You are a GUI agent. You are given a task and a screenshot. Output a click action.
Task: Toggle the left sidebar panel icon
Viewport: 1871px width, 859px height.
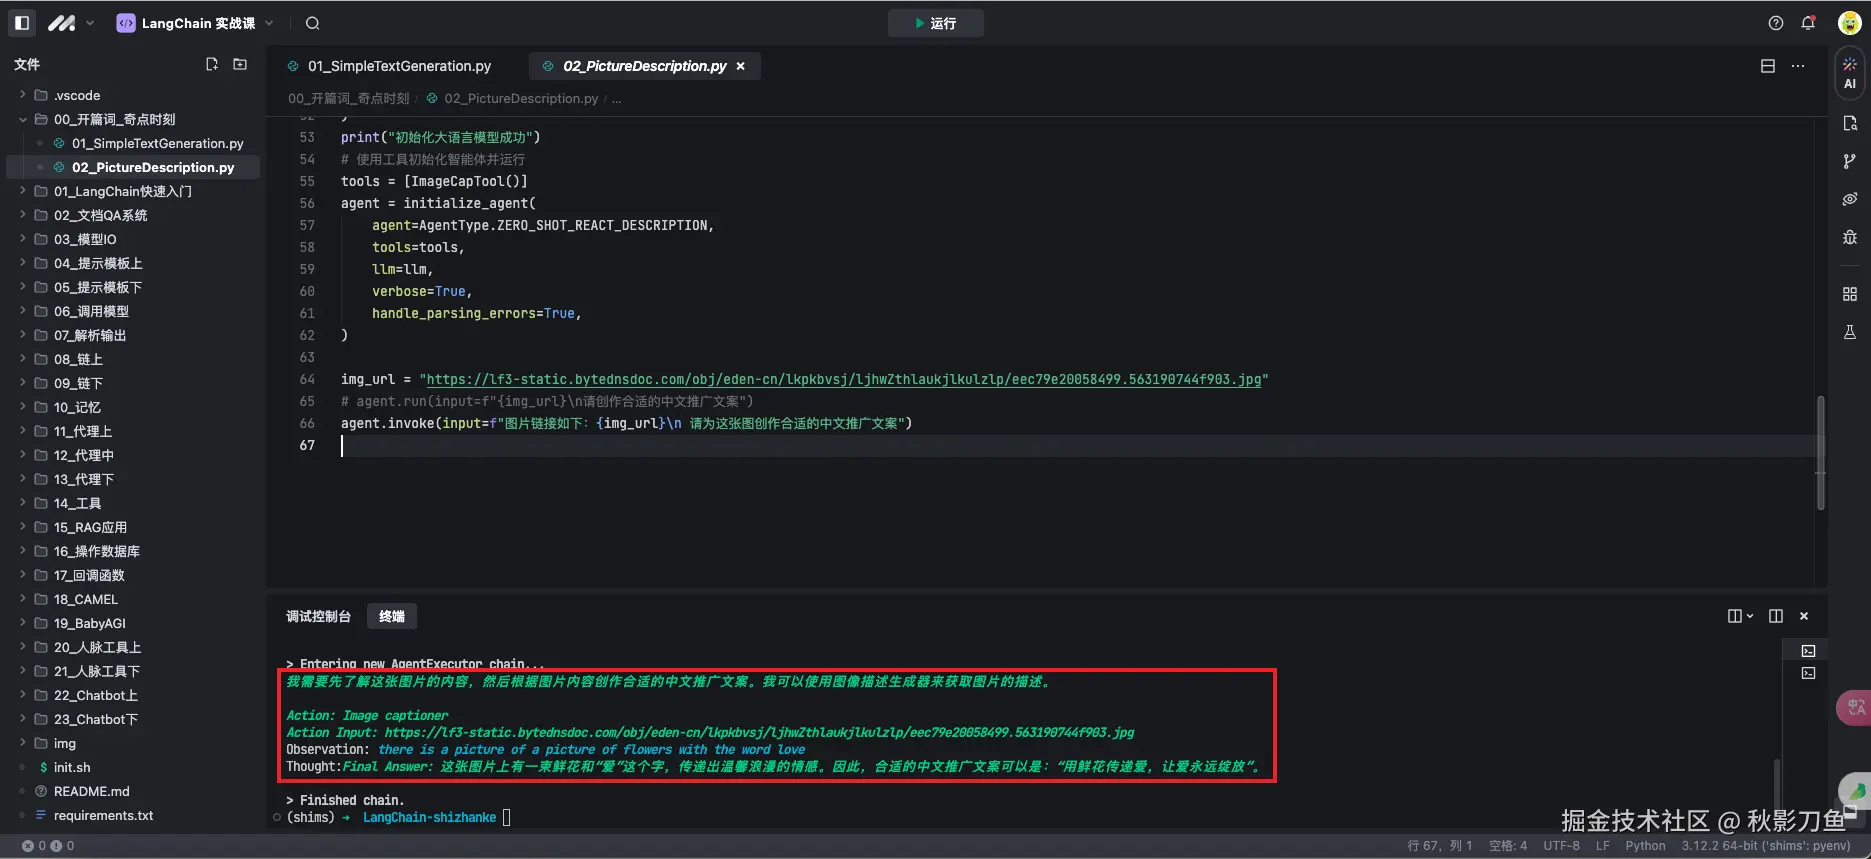[22, 22]
